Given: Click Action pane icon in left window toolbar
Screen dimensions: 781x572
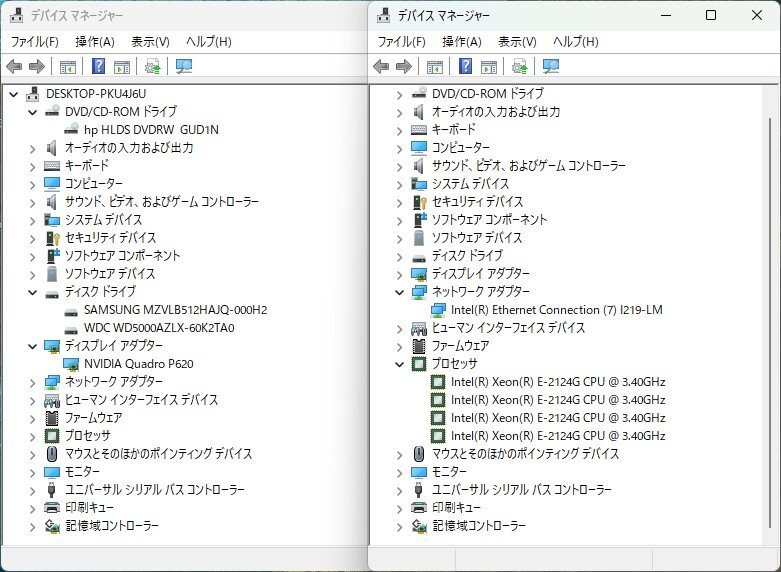Looking at the screenshot, I should coord(122,66).
